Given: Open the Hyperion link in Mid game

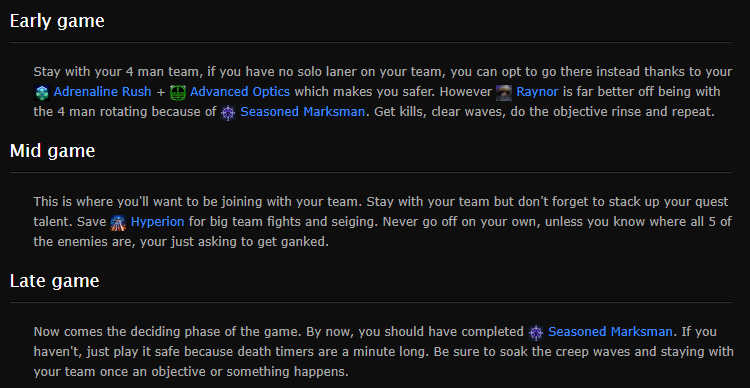Looking at the screenshot, I should (157, 222).
